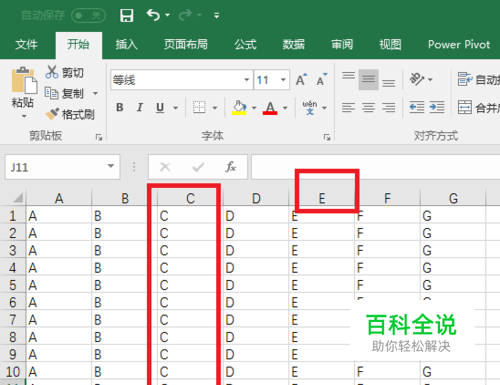This screenshot has width=500, height=385.
Task: Toggle underline formatting
Action: click(x=160, y=107)
